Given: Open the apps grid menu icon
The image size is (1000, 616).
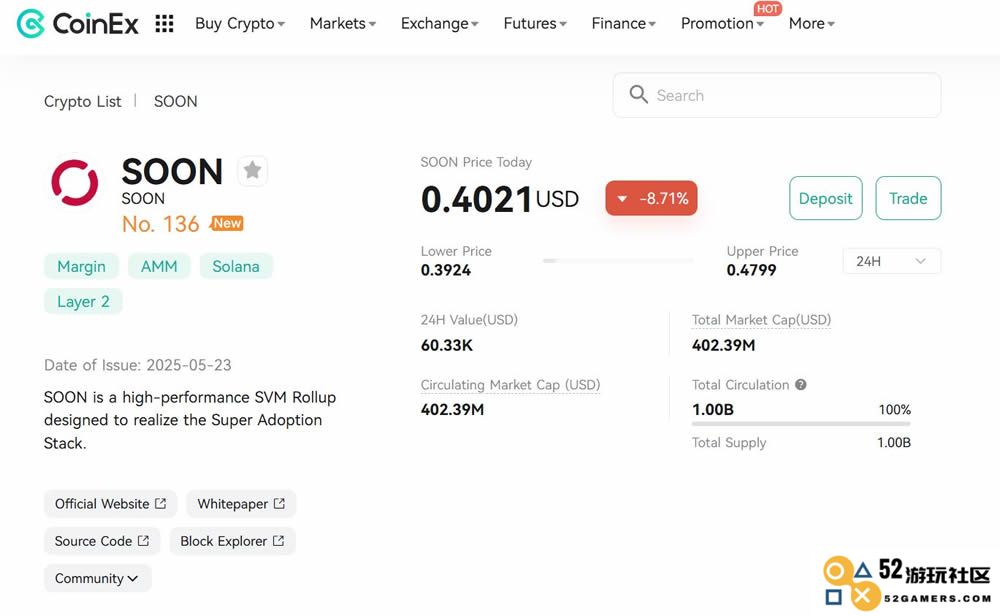Looking at the screenshot, I should click(x=165, y=24).
